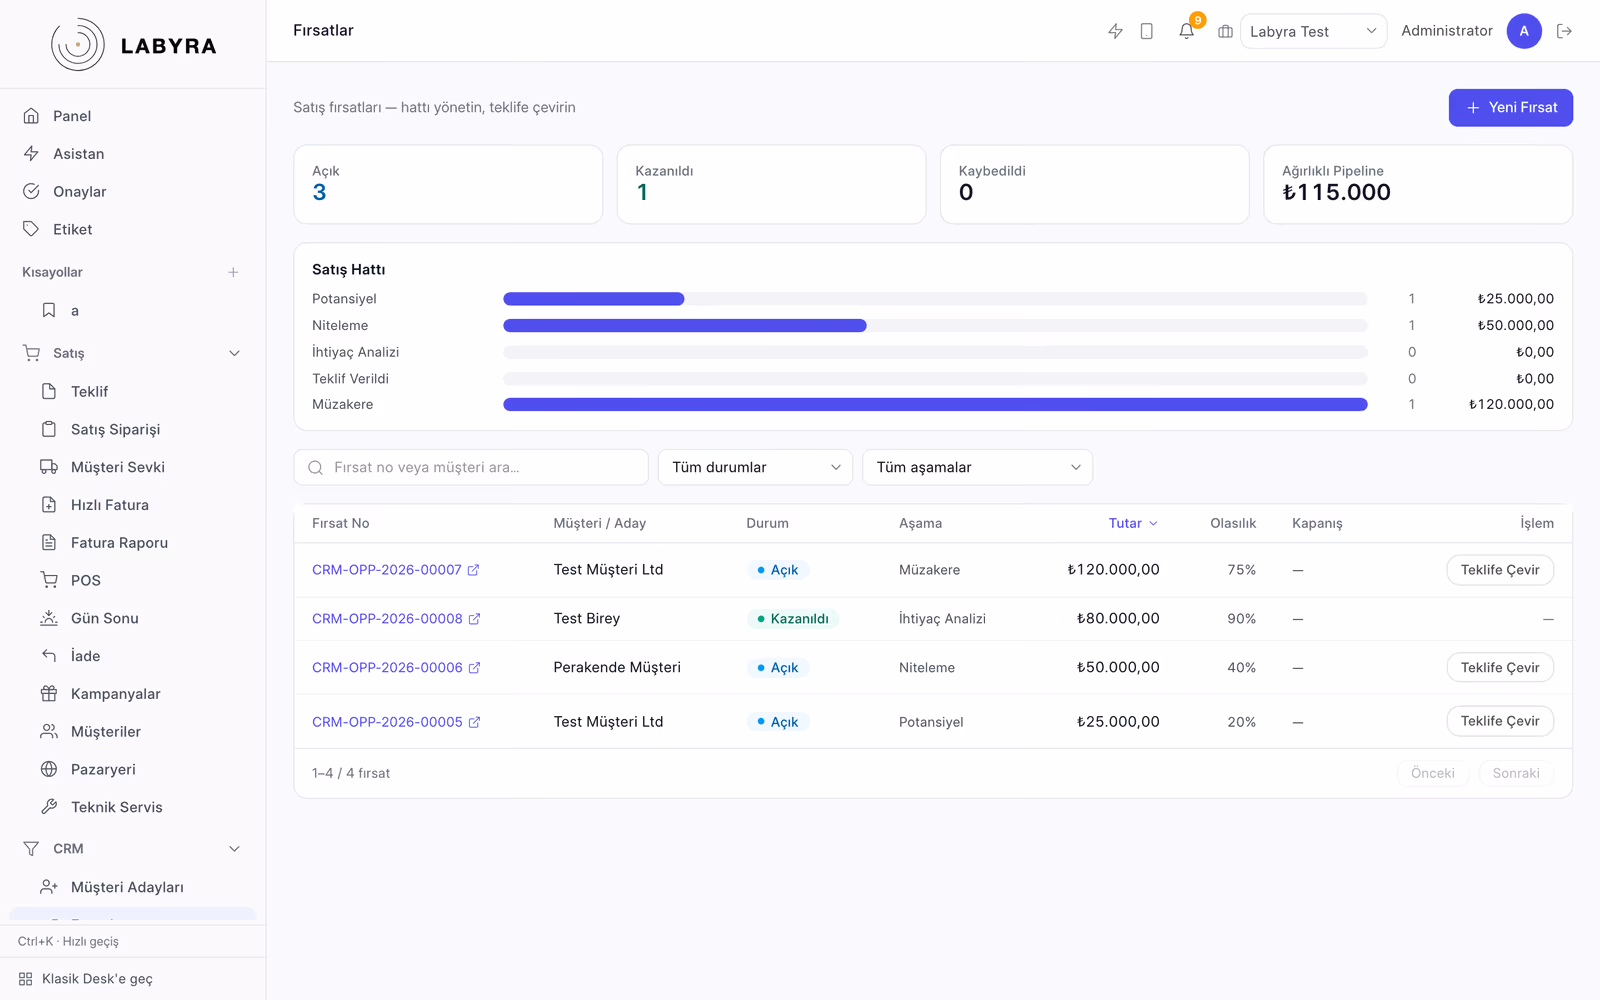This screenshot has width=1600, height=1000.
Task: Sort by Tutar column header
Action: pos(1133,523)
